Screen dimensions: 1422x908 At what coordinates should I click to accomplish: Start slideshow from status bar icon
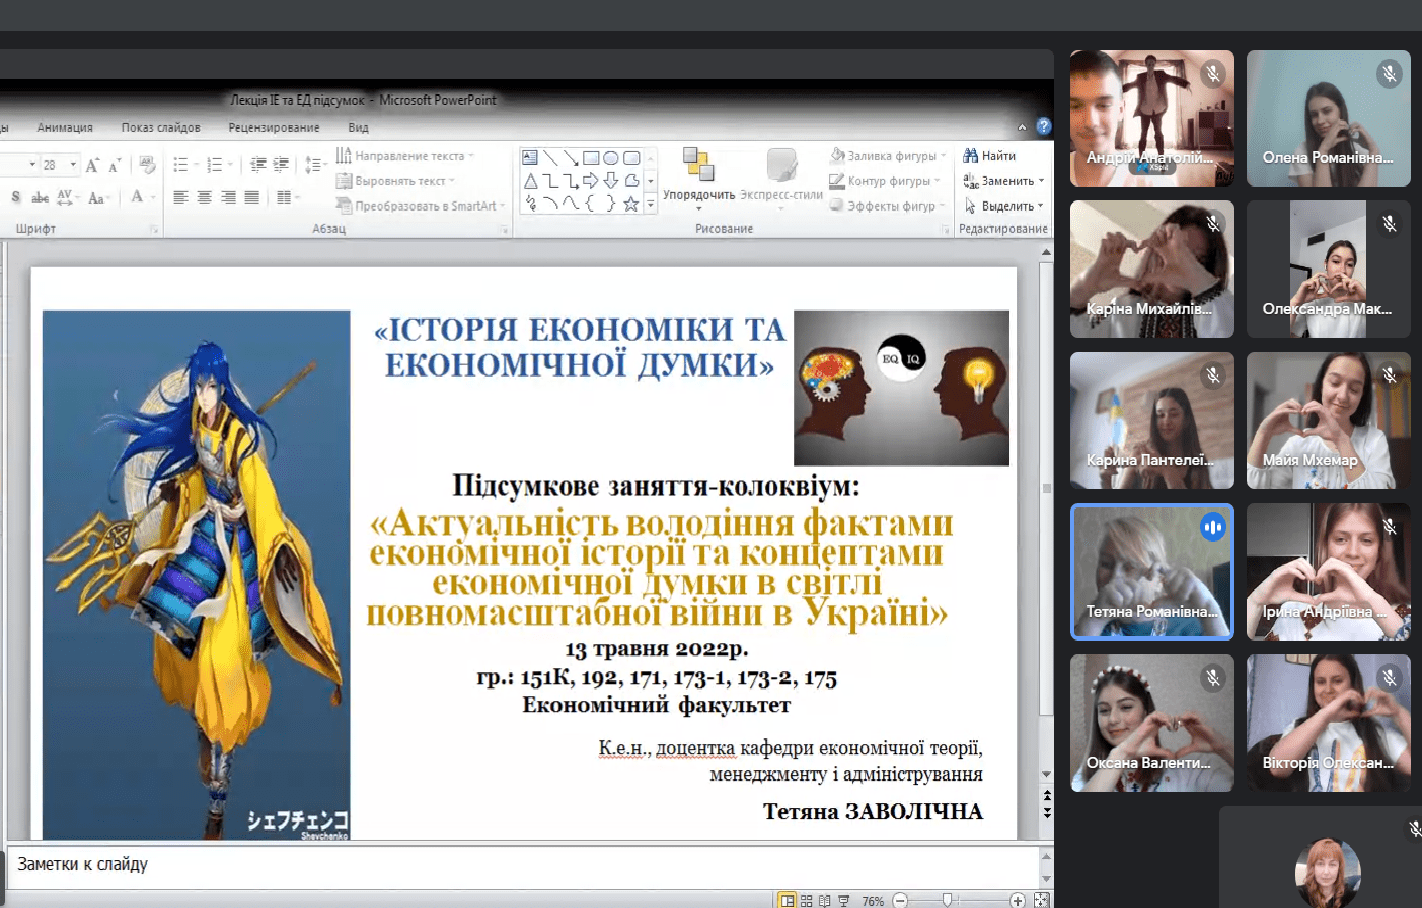pyautogui.click(x=843, y=900)
